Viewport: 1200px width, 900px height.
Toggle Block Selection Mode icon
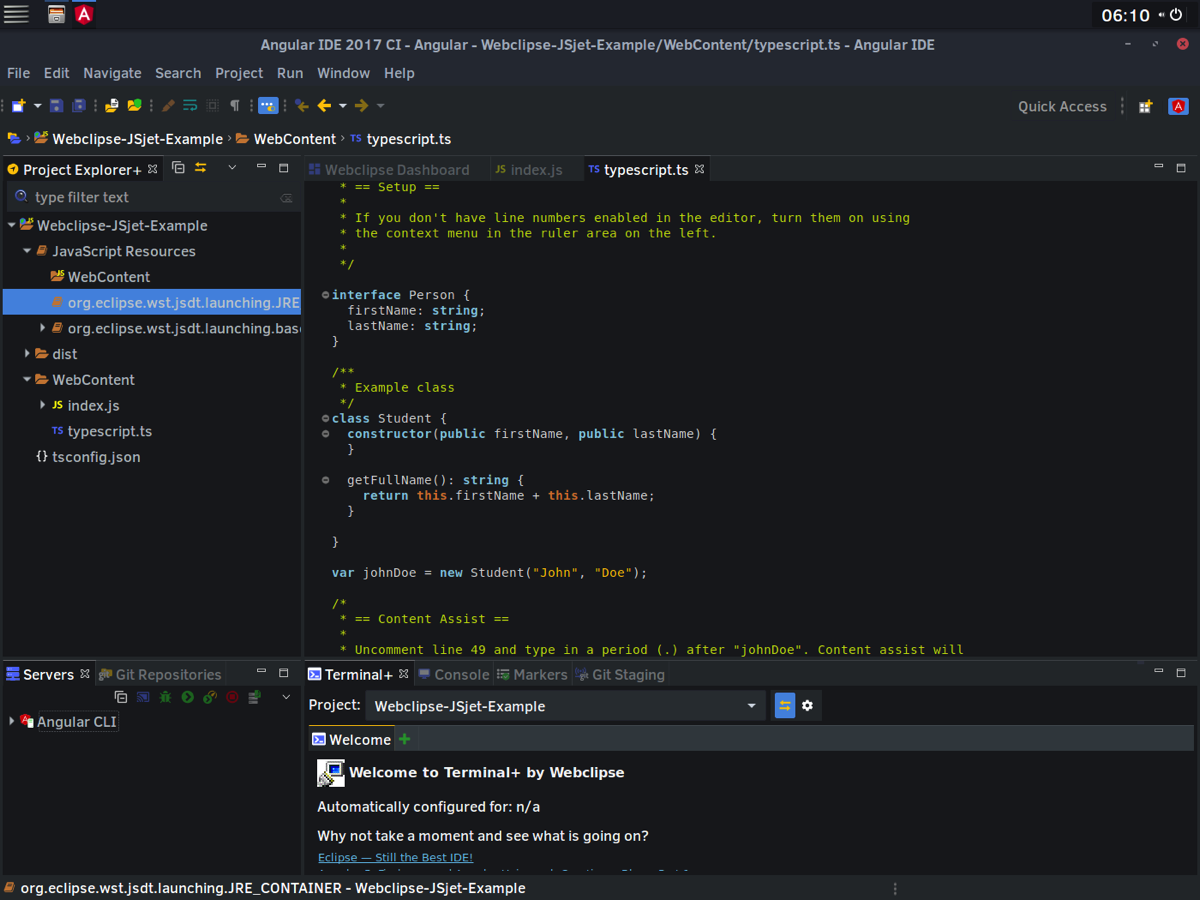(212, 105)
